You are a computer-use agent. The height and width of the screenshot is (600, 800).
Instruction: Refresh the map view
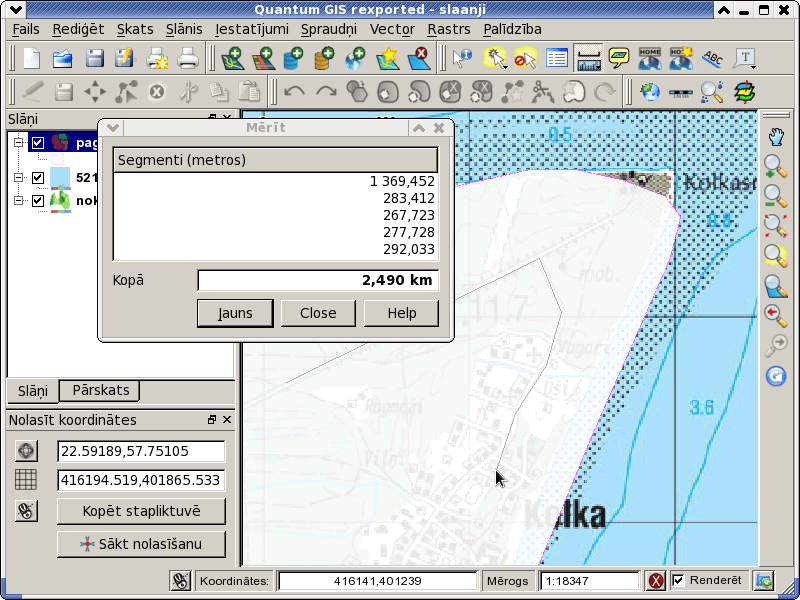coord(776,377)
